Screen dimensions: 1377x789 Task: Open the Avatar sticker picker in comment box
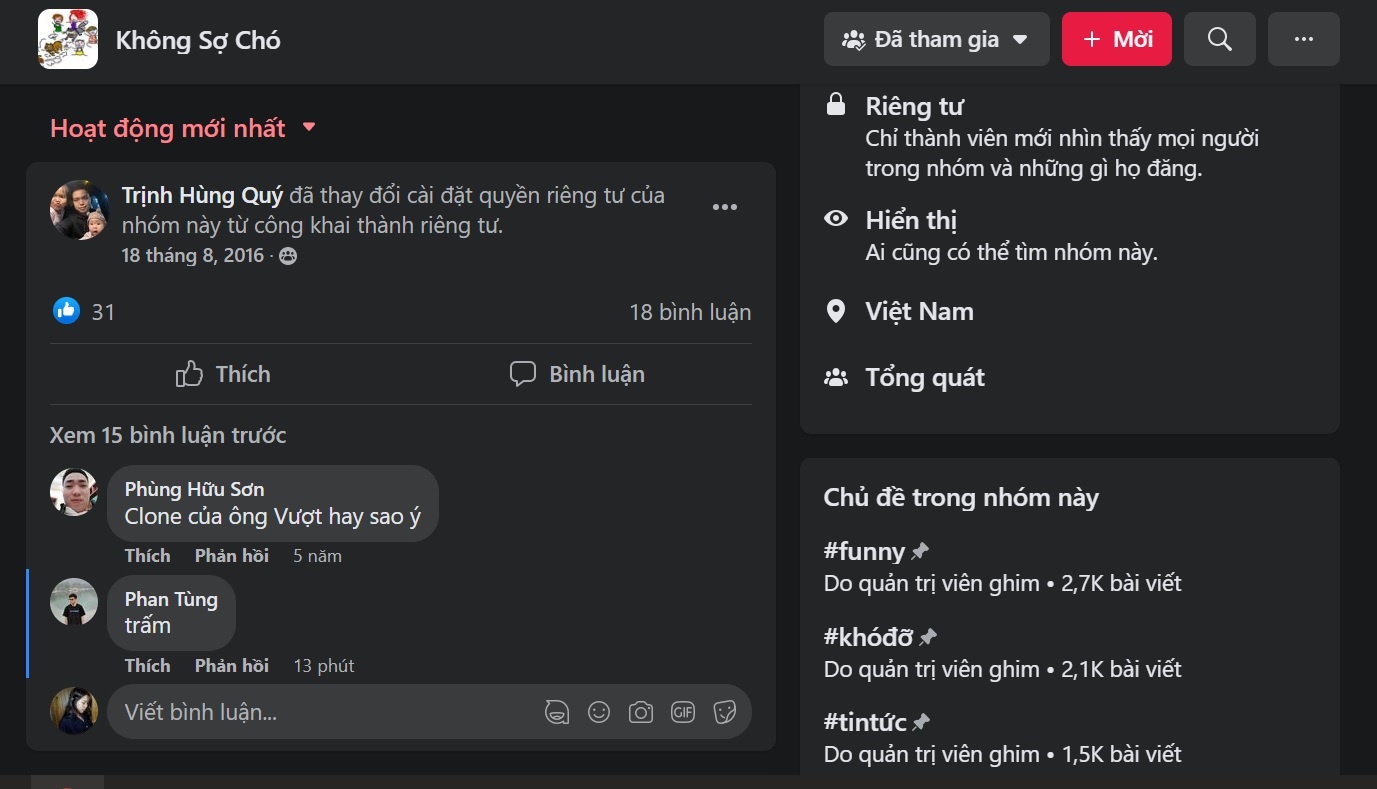[x=557, y=711]
